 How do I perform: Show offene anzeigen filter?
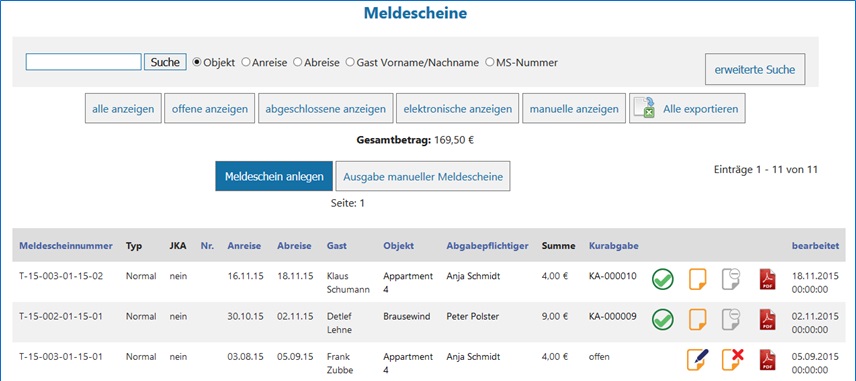click(x=210, y=109)
